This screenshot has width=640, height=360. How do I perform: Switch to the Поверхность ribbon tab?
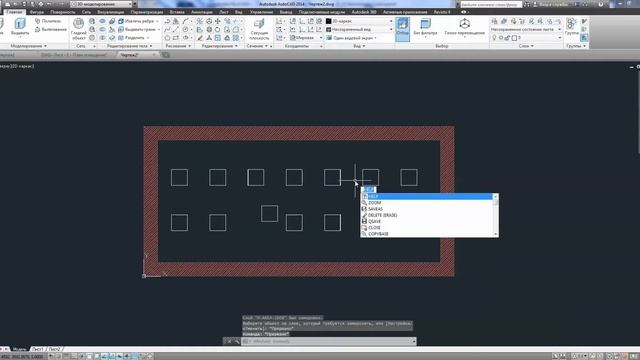point(63,12)
